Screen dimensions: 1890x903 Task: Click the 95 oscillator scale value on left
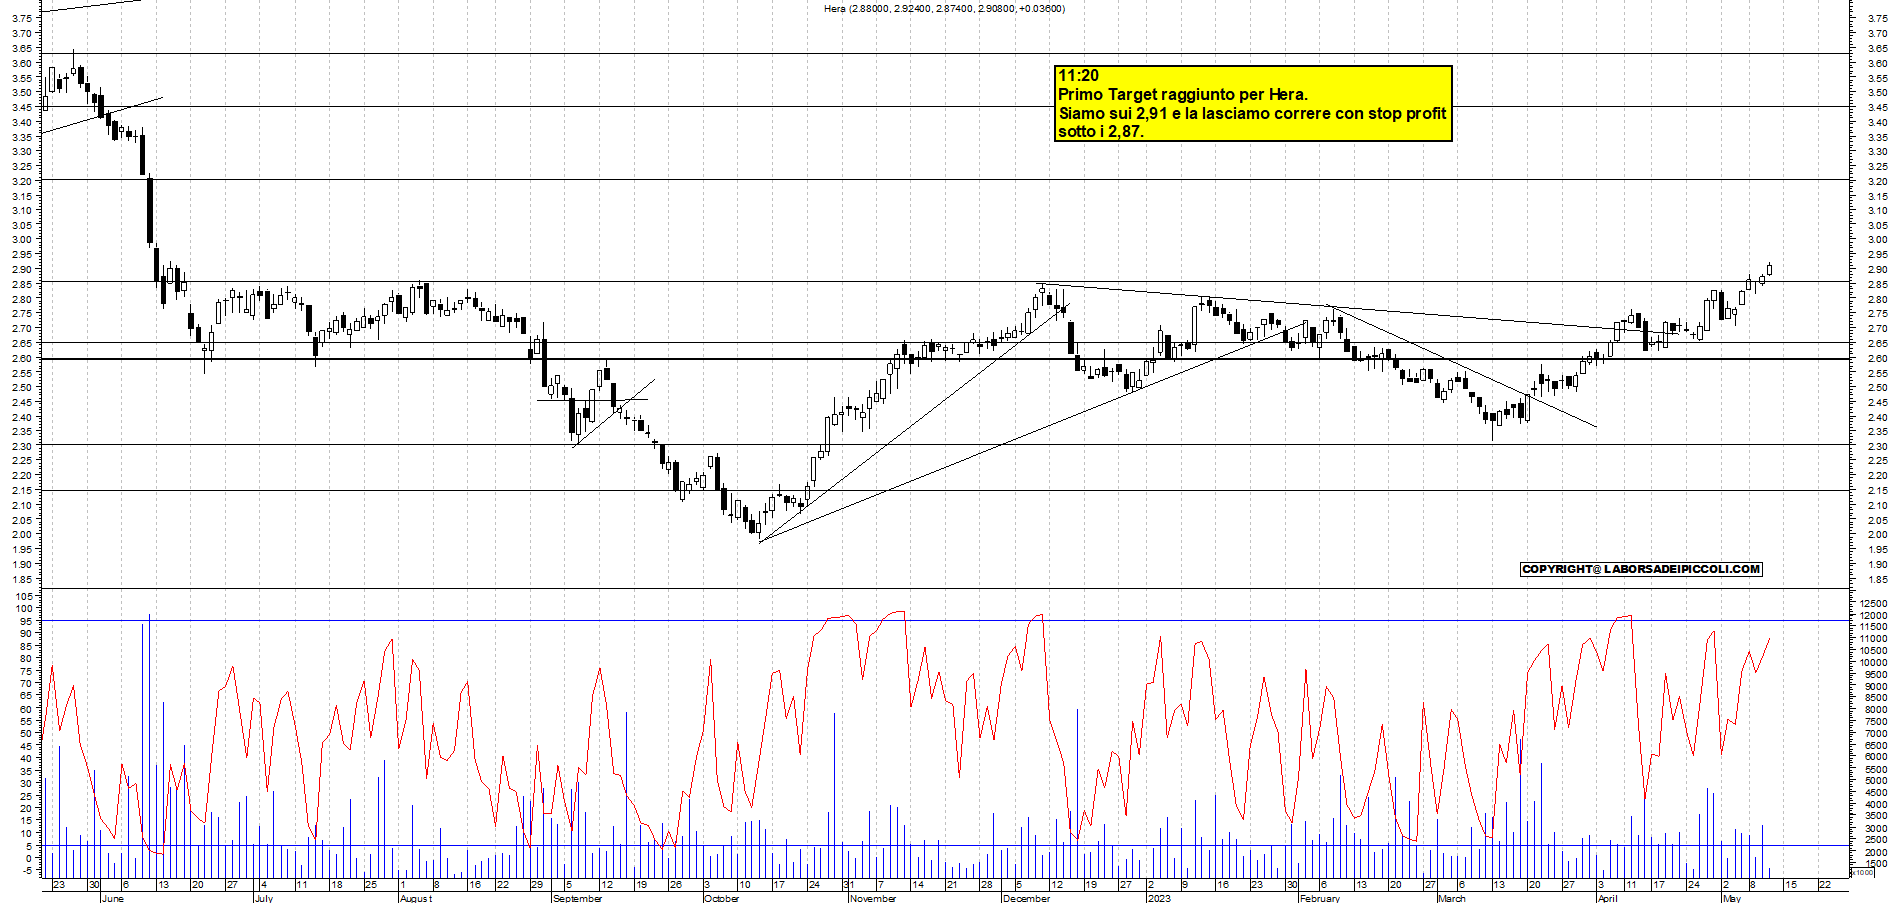[x=26, y=621]
